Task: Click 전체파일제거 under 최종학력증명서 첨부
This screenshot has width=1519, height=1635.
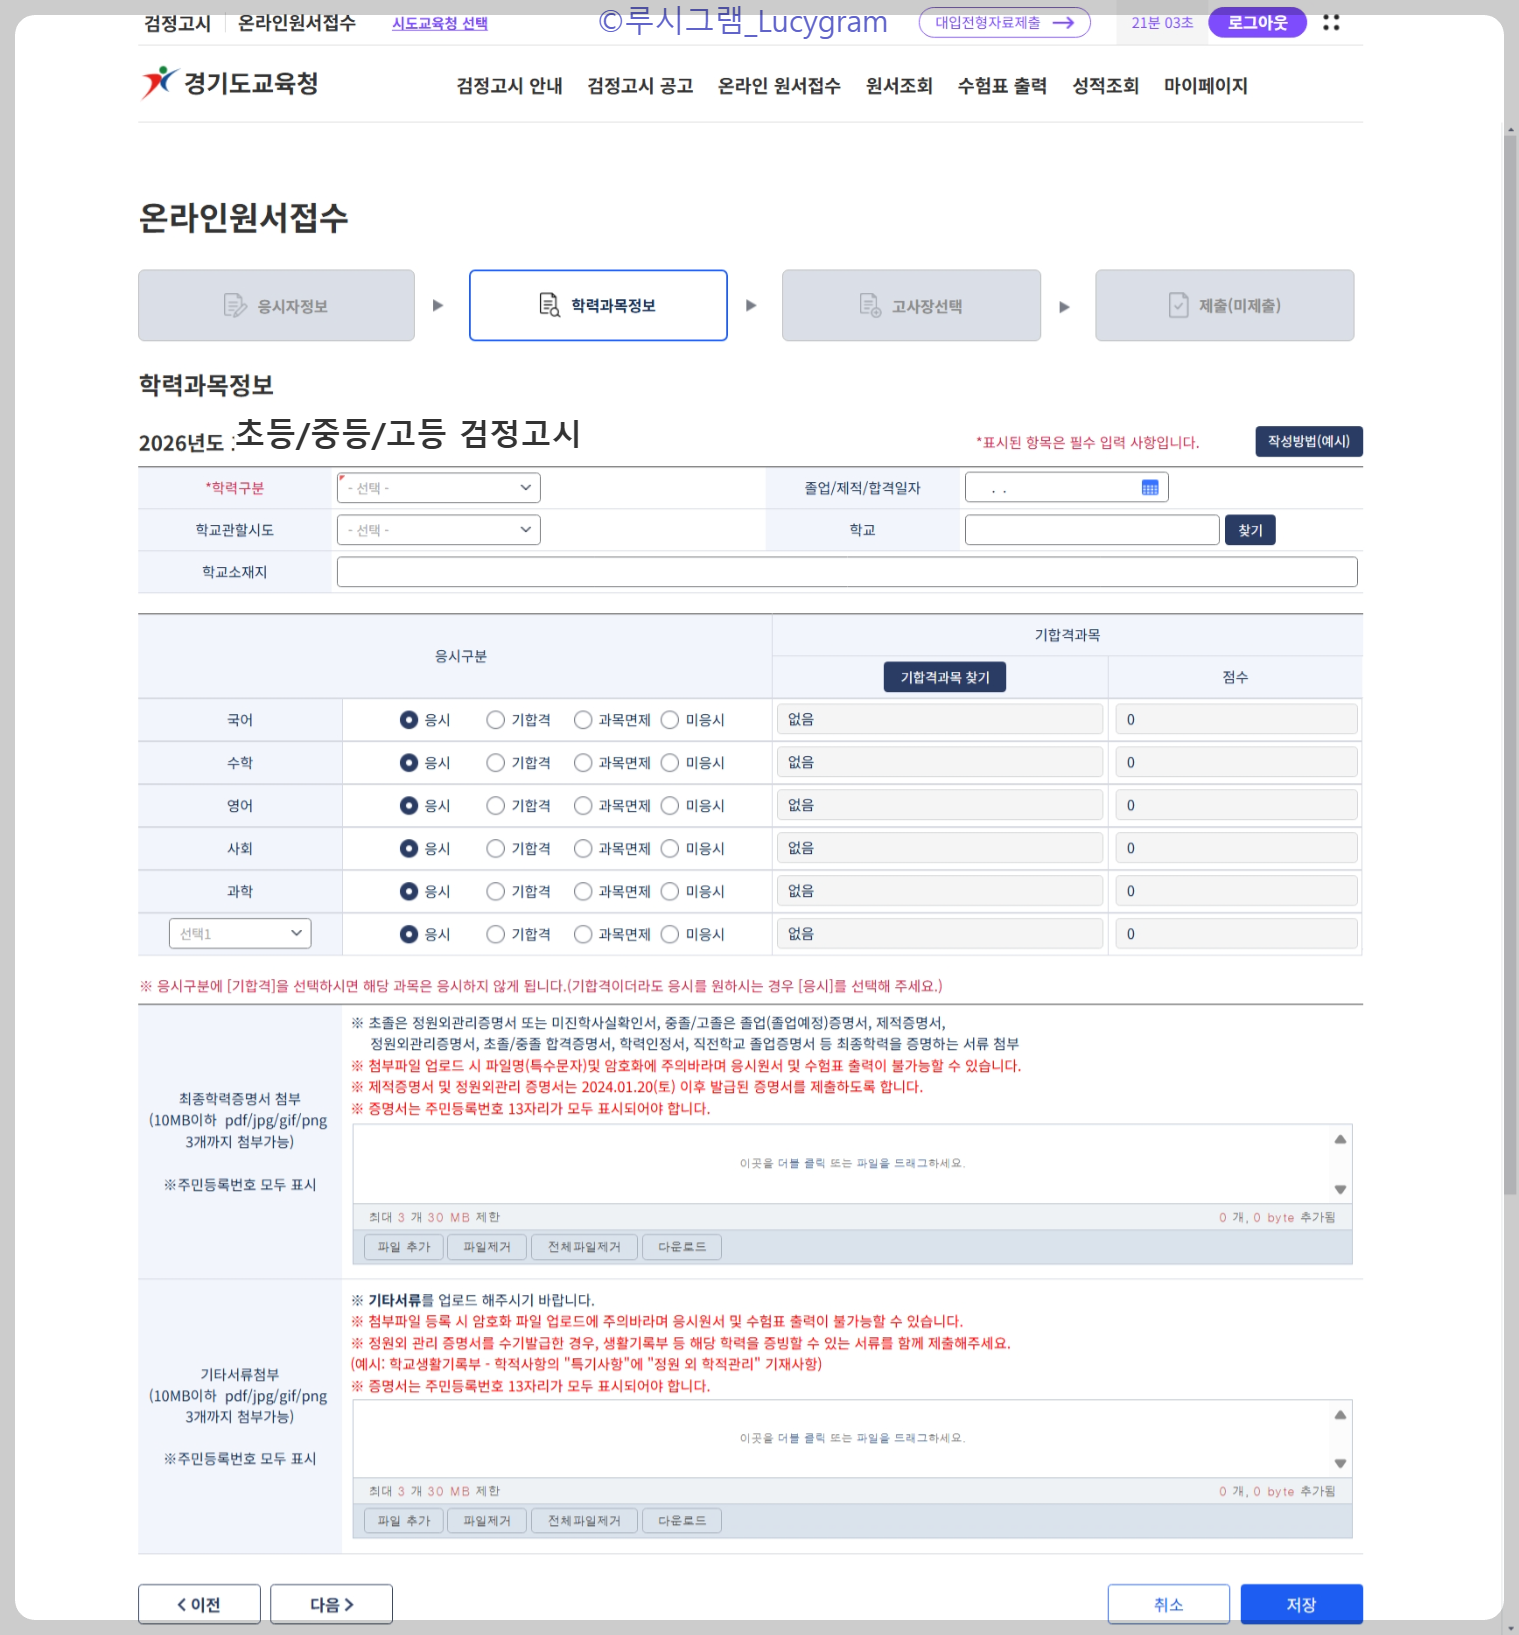Action: click(x=584, y=1247)
